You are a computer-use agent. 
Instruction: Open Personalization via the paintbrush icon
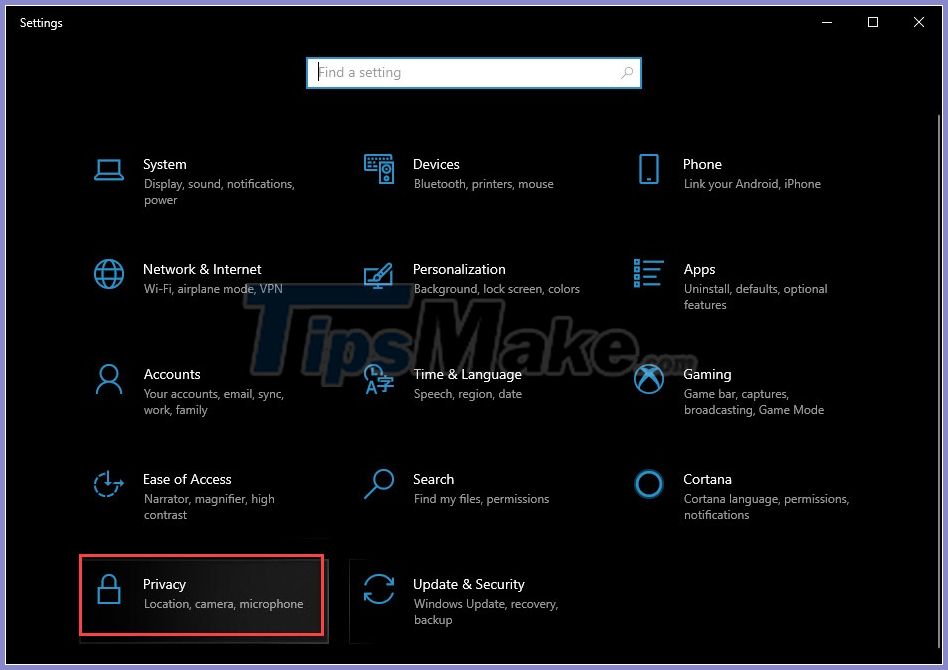click(378, 275)
